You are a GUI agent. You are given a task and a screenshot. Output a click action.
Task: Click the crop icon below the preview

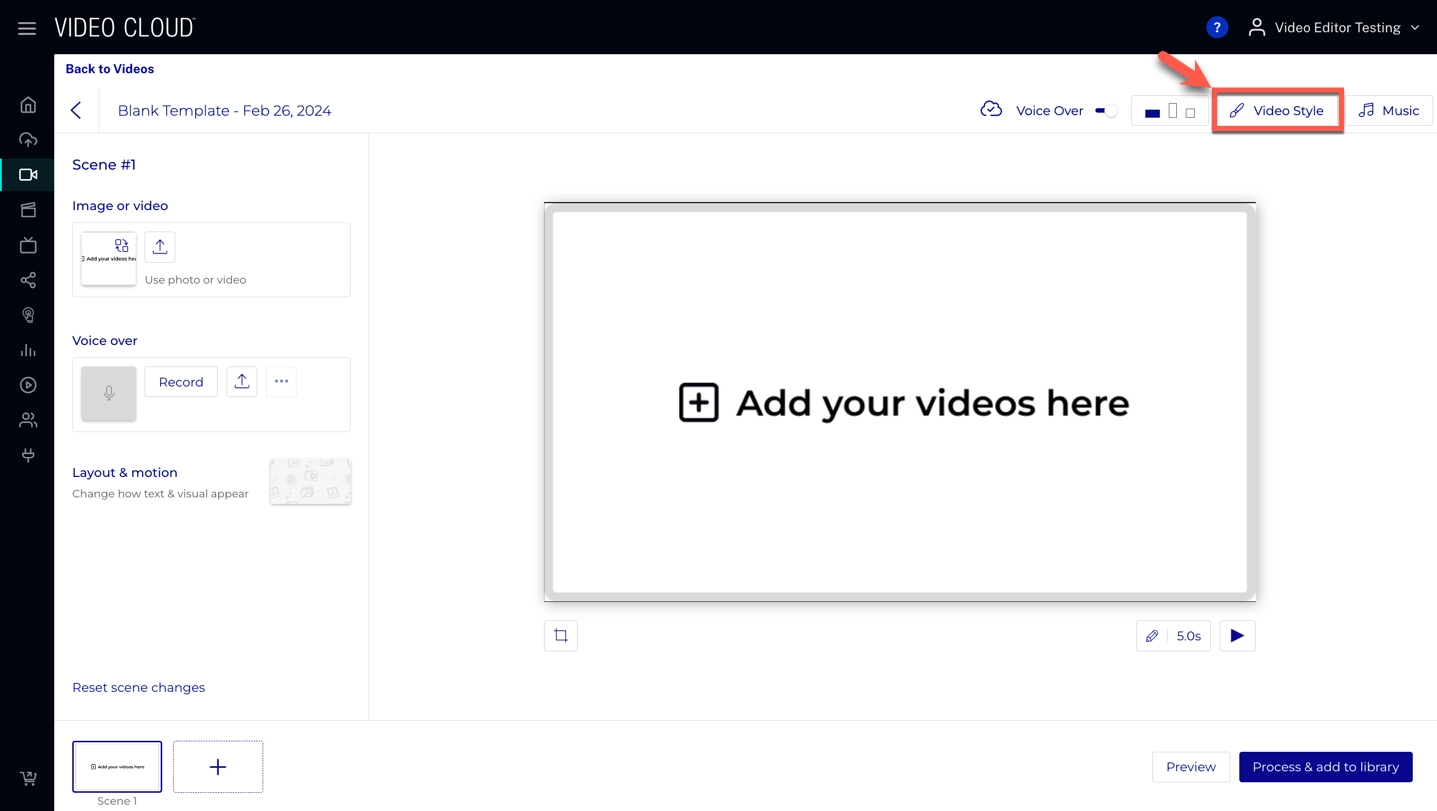[561, 636]
